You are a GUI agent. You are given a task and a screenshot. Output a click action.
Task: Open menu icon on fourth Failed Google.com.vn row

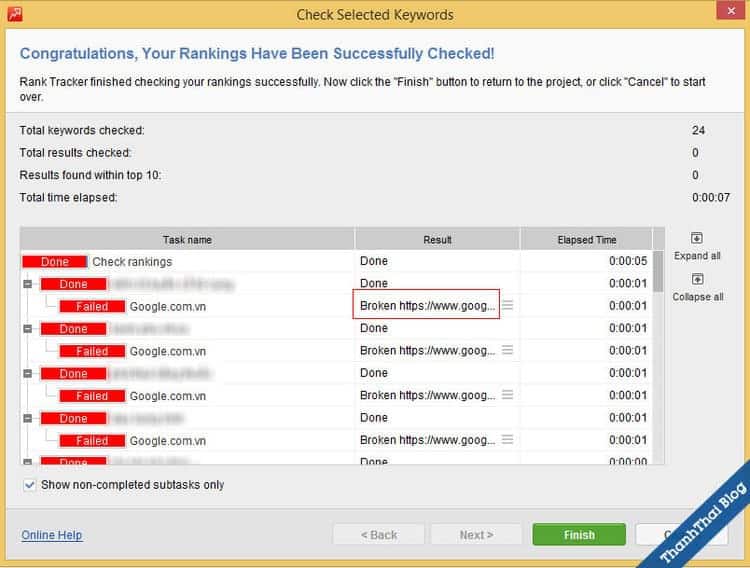(507, 440)
